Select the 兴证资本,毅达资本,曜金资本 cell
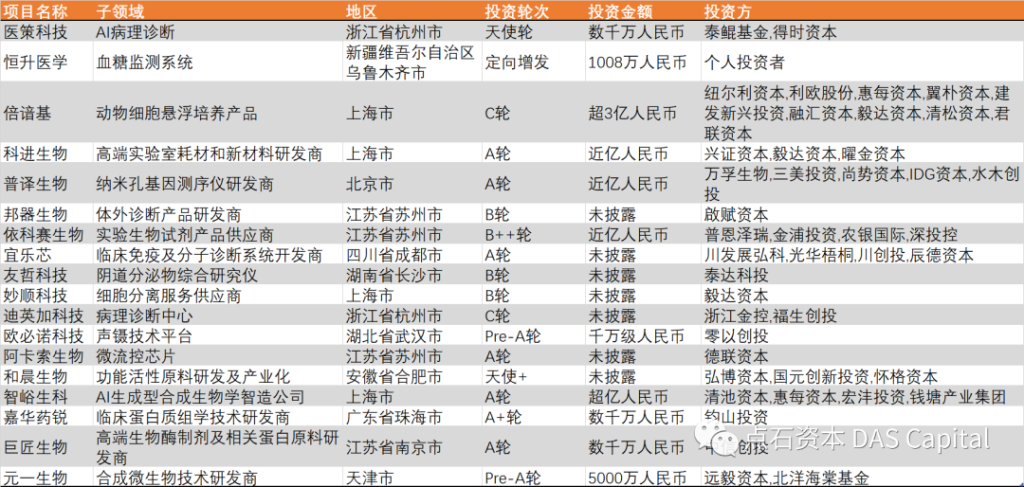 pyautogui.click(x=863, y=153)
